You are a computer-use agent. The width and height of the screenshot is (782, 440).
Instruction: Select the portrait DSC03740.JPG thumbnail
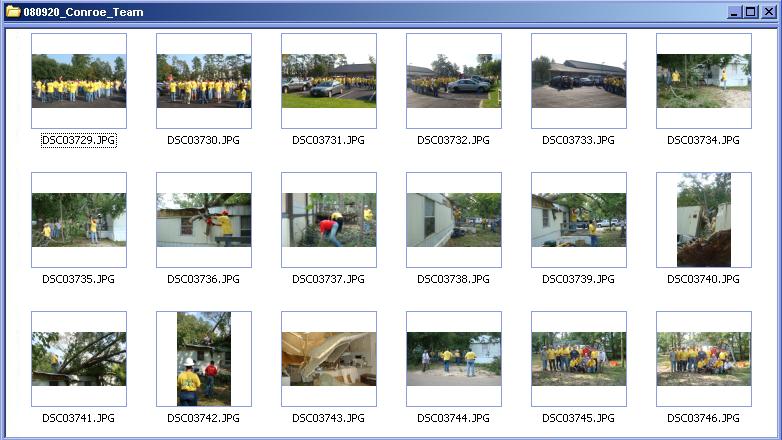pyautogui.click(x=704, y=220)
